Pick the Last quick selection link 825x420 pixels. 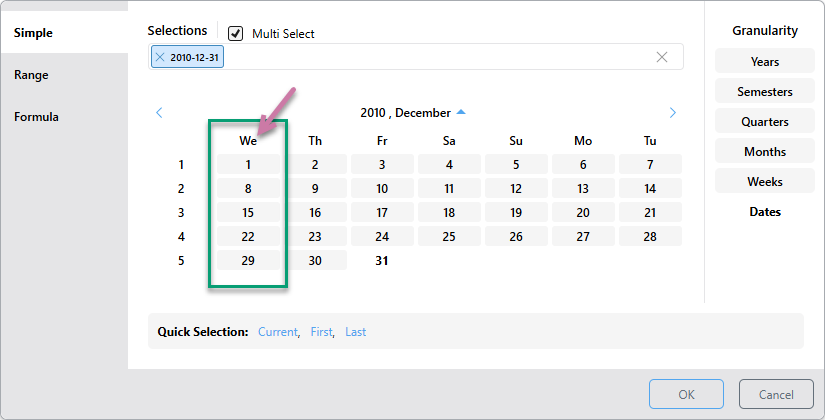356,332
